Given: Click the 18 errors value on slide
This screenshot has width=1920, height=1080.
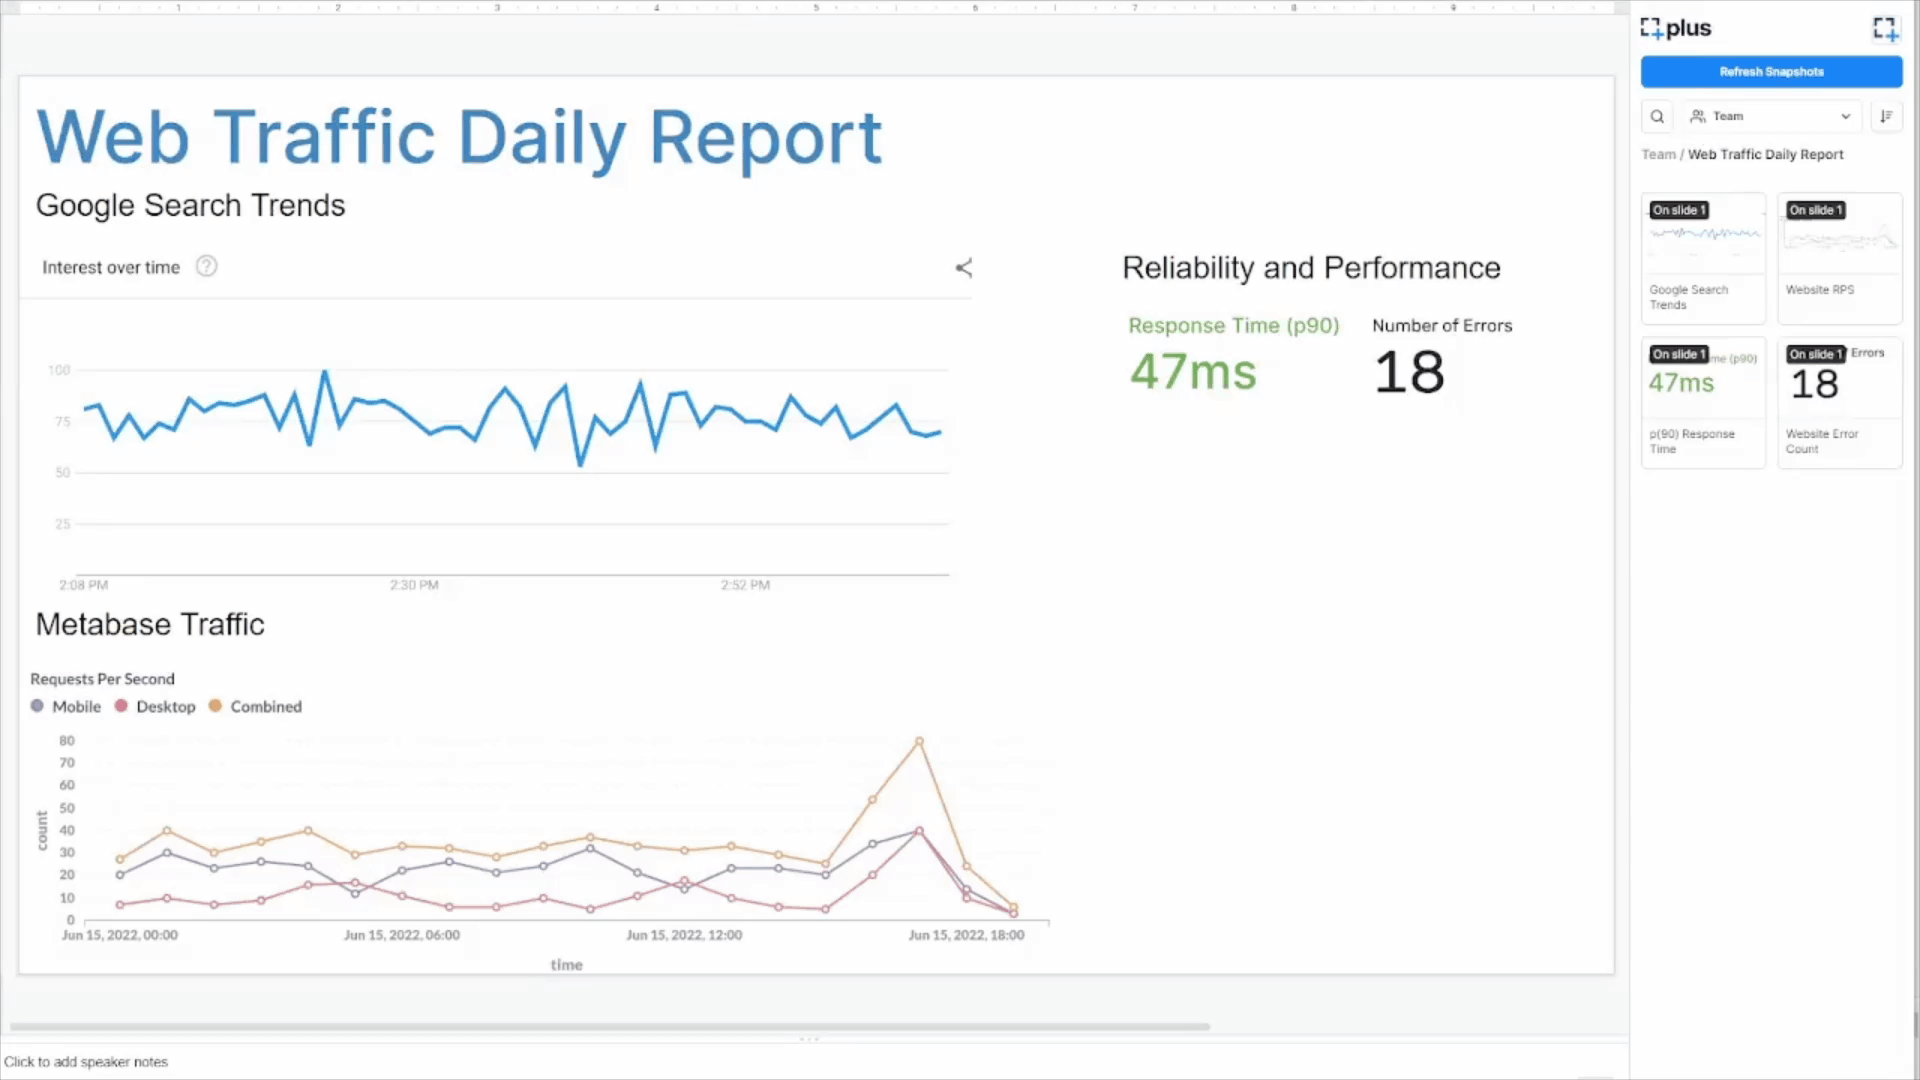Looking at the screenshot, I should click(1409, 372).
